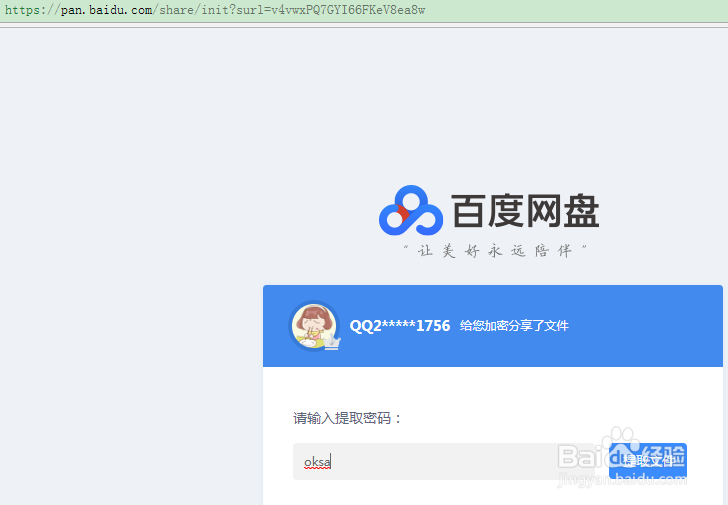Click the slogan 让美好永远陪伴
728x505 pixels.
coord(495,251)
